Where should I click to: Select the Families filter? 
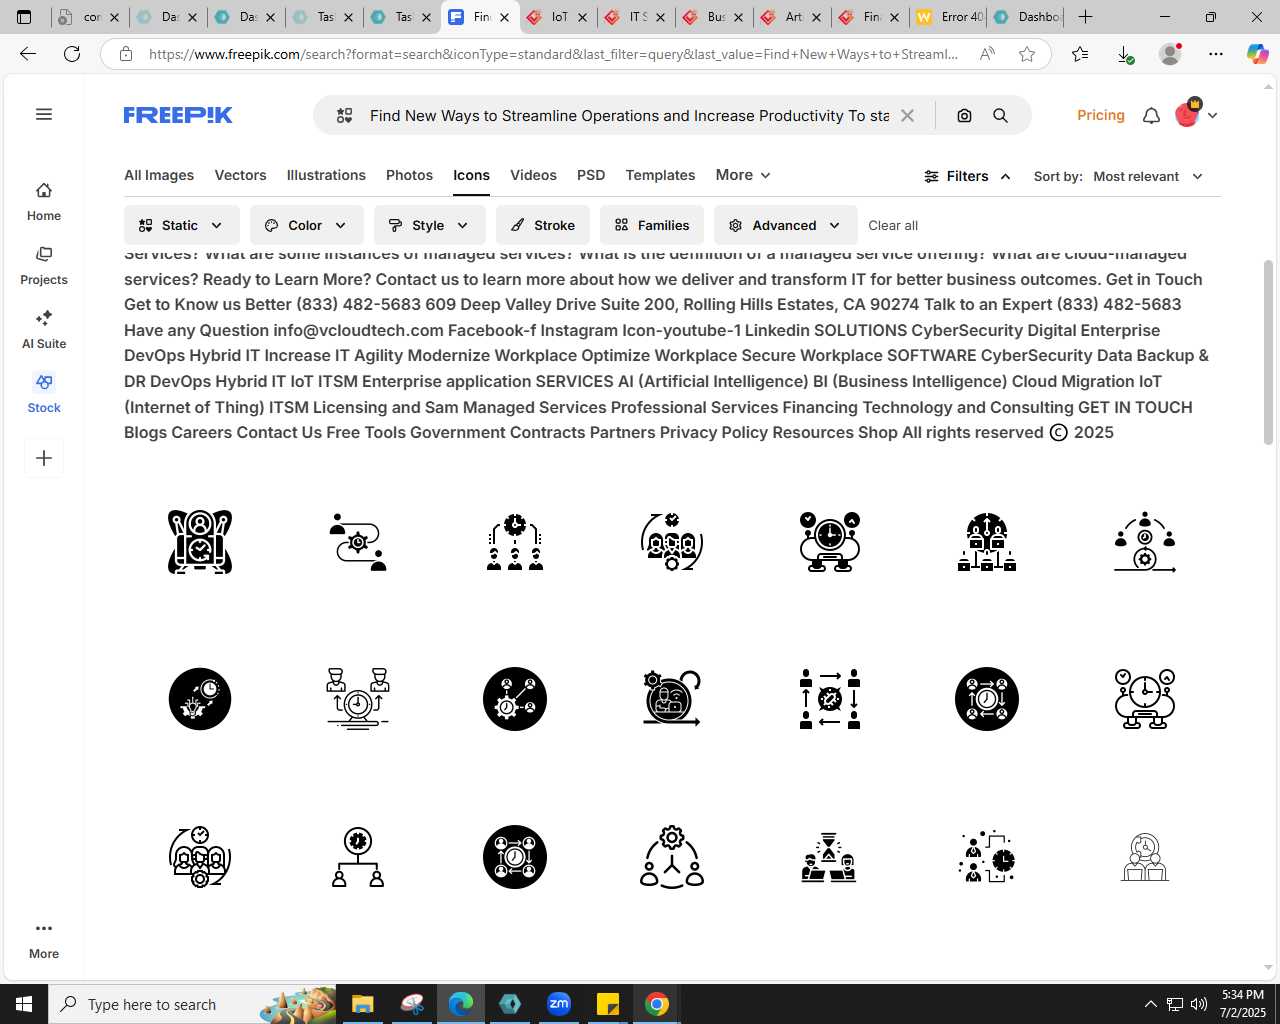pos(651,225)
